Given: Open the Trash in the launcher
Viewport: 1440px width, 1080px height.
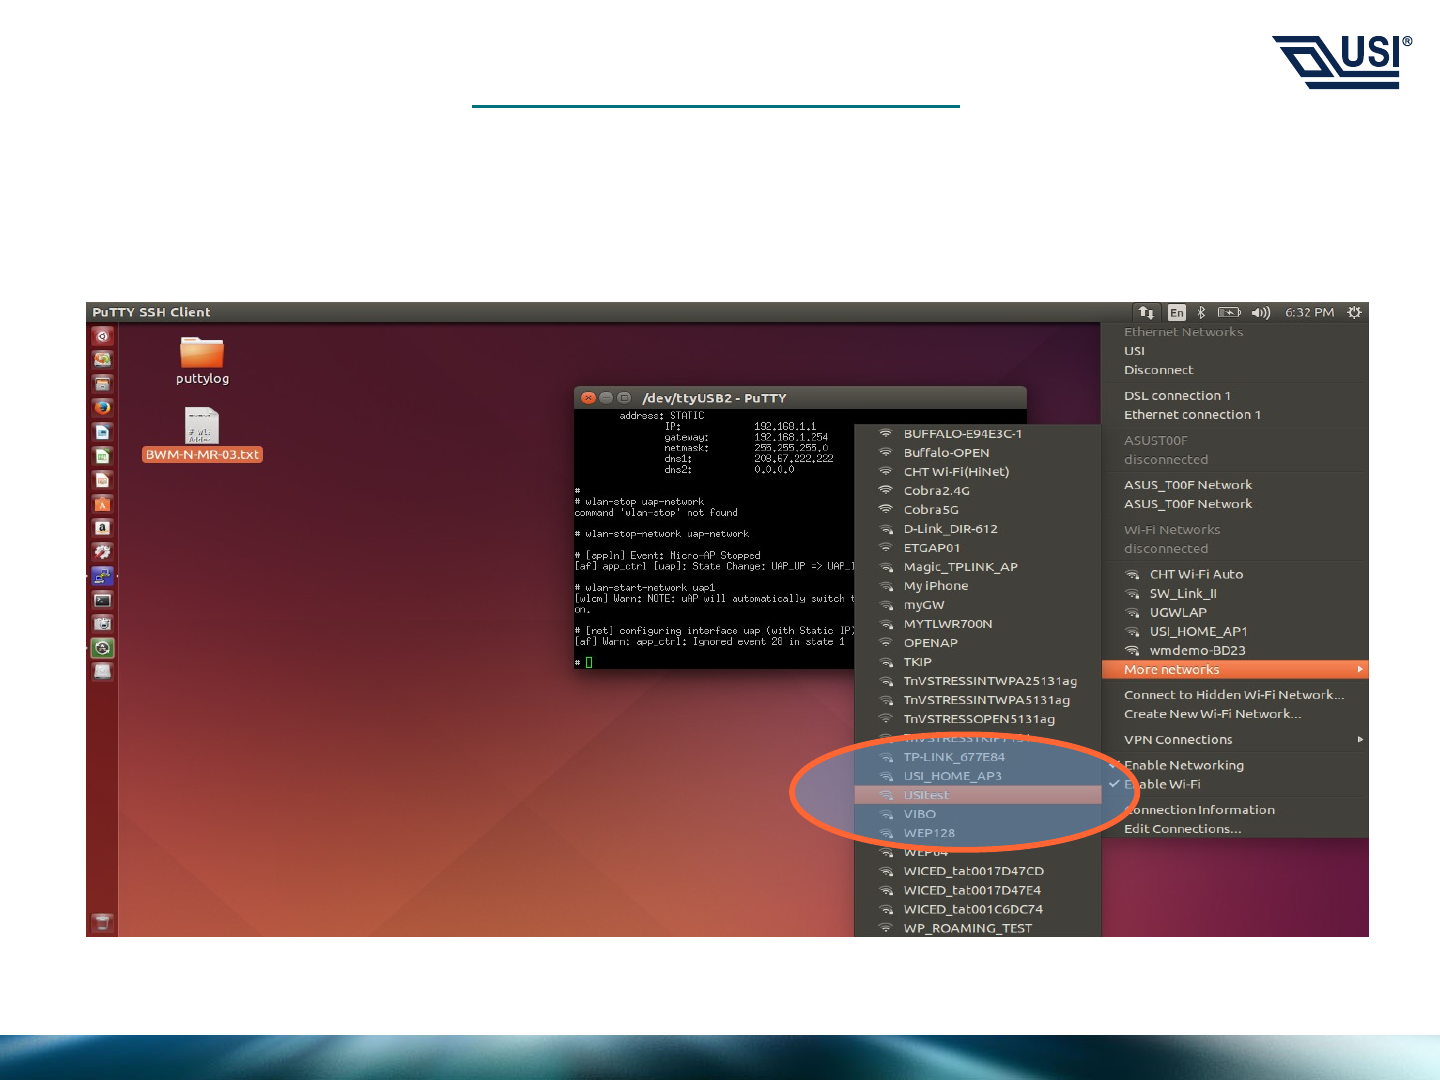Looking at the screenshot, I should pos(102,923).
